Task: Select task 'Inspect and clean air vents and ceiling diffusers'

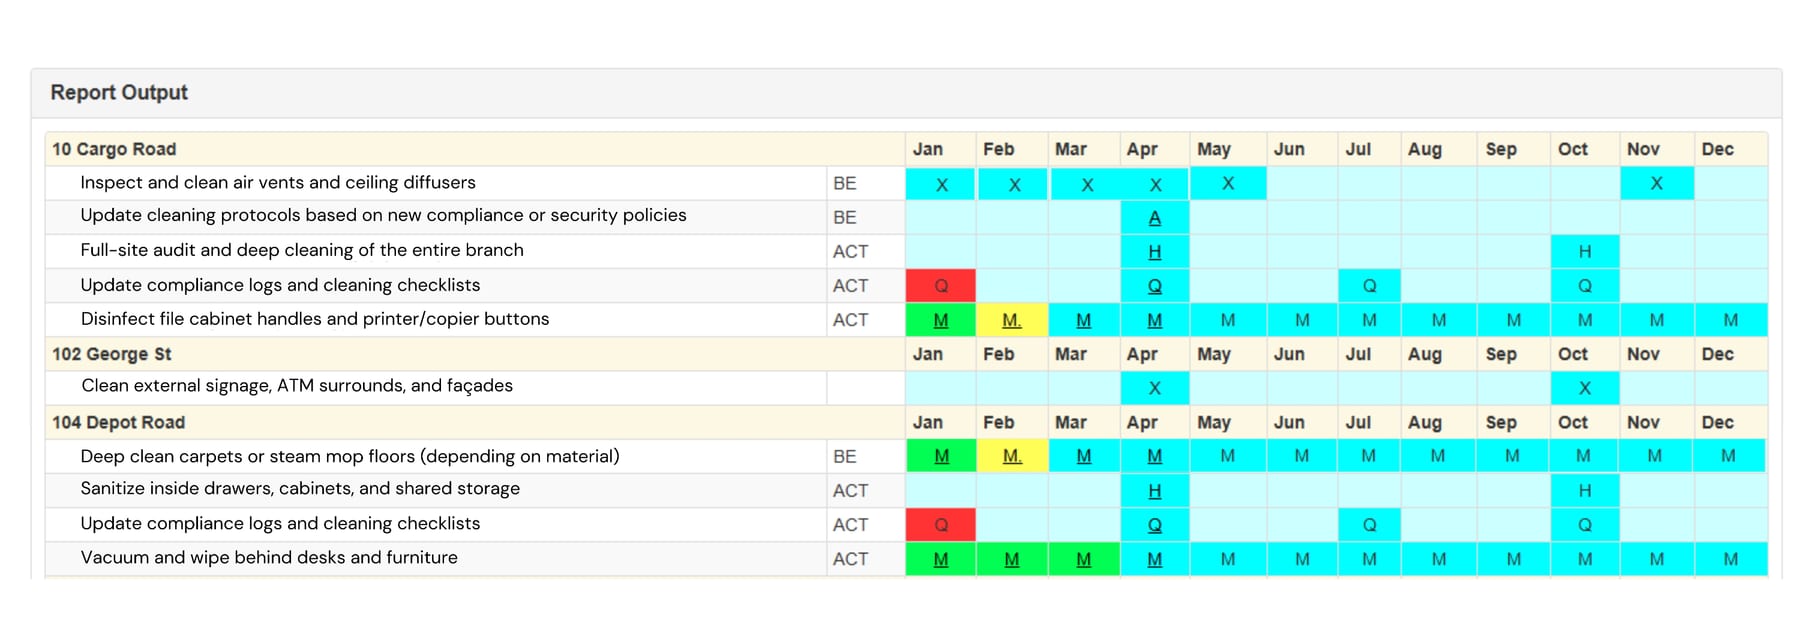Action: [278, 182]
